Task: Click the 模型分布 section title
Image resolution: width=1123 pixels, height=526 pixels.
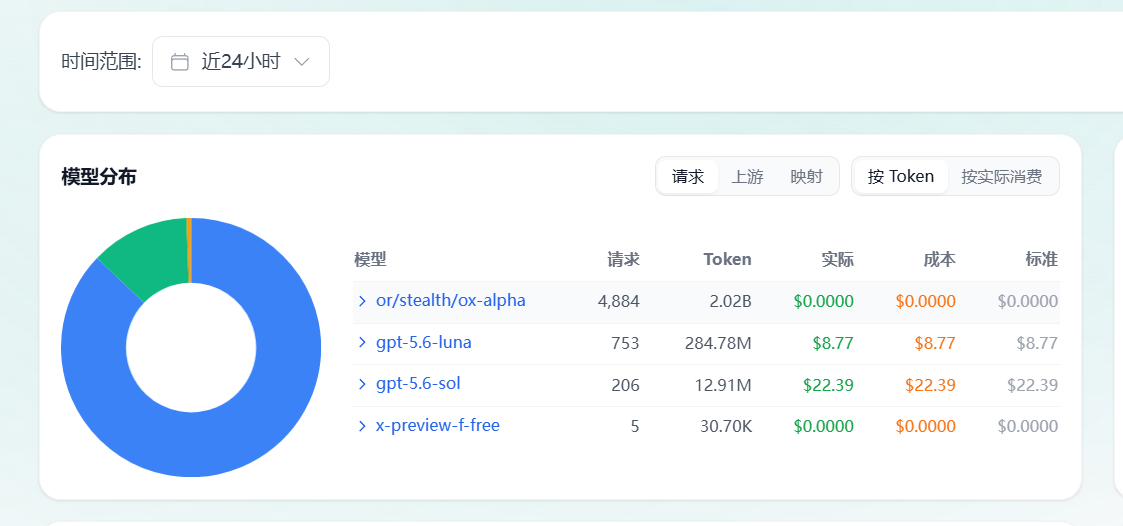Action: click(99, 176)
